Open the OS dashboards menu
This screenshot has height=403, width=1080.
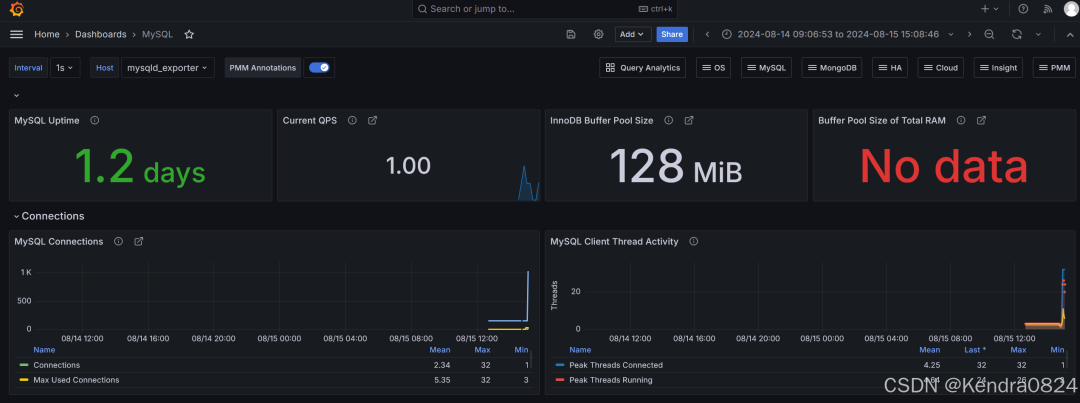(714, 68)
